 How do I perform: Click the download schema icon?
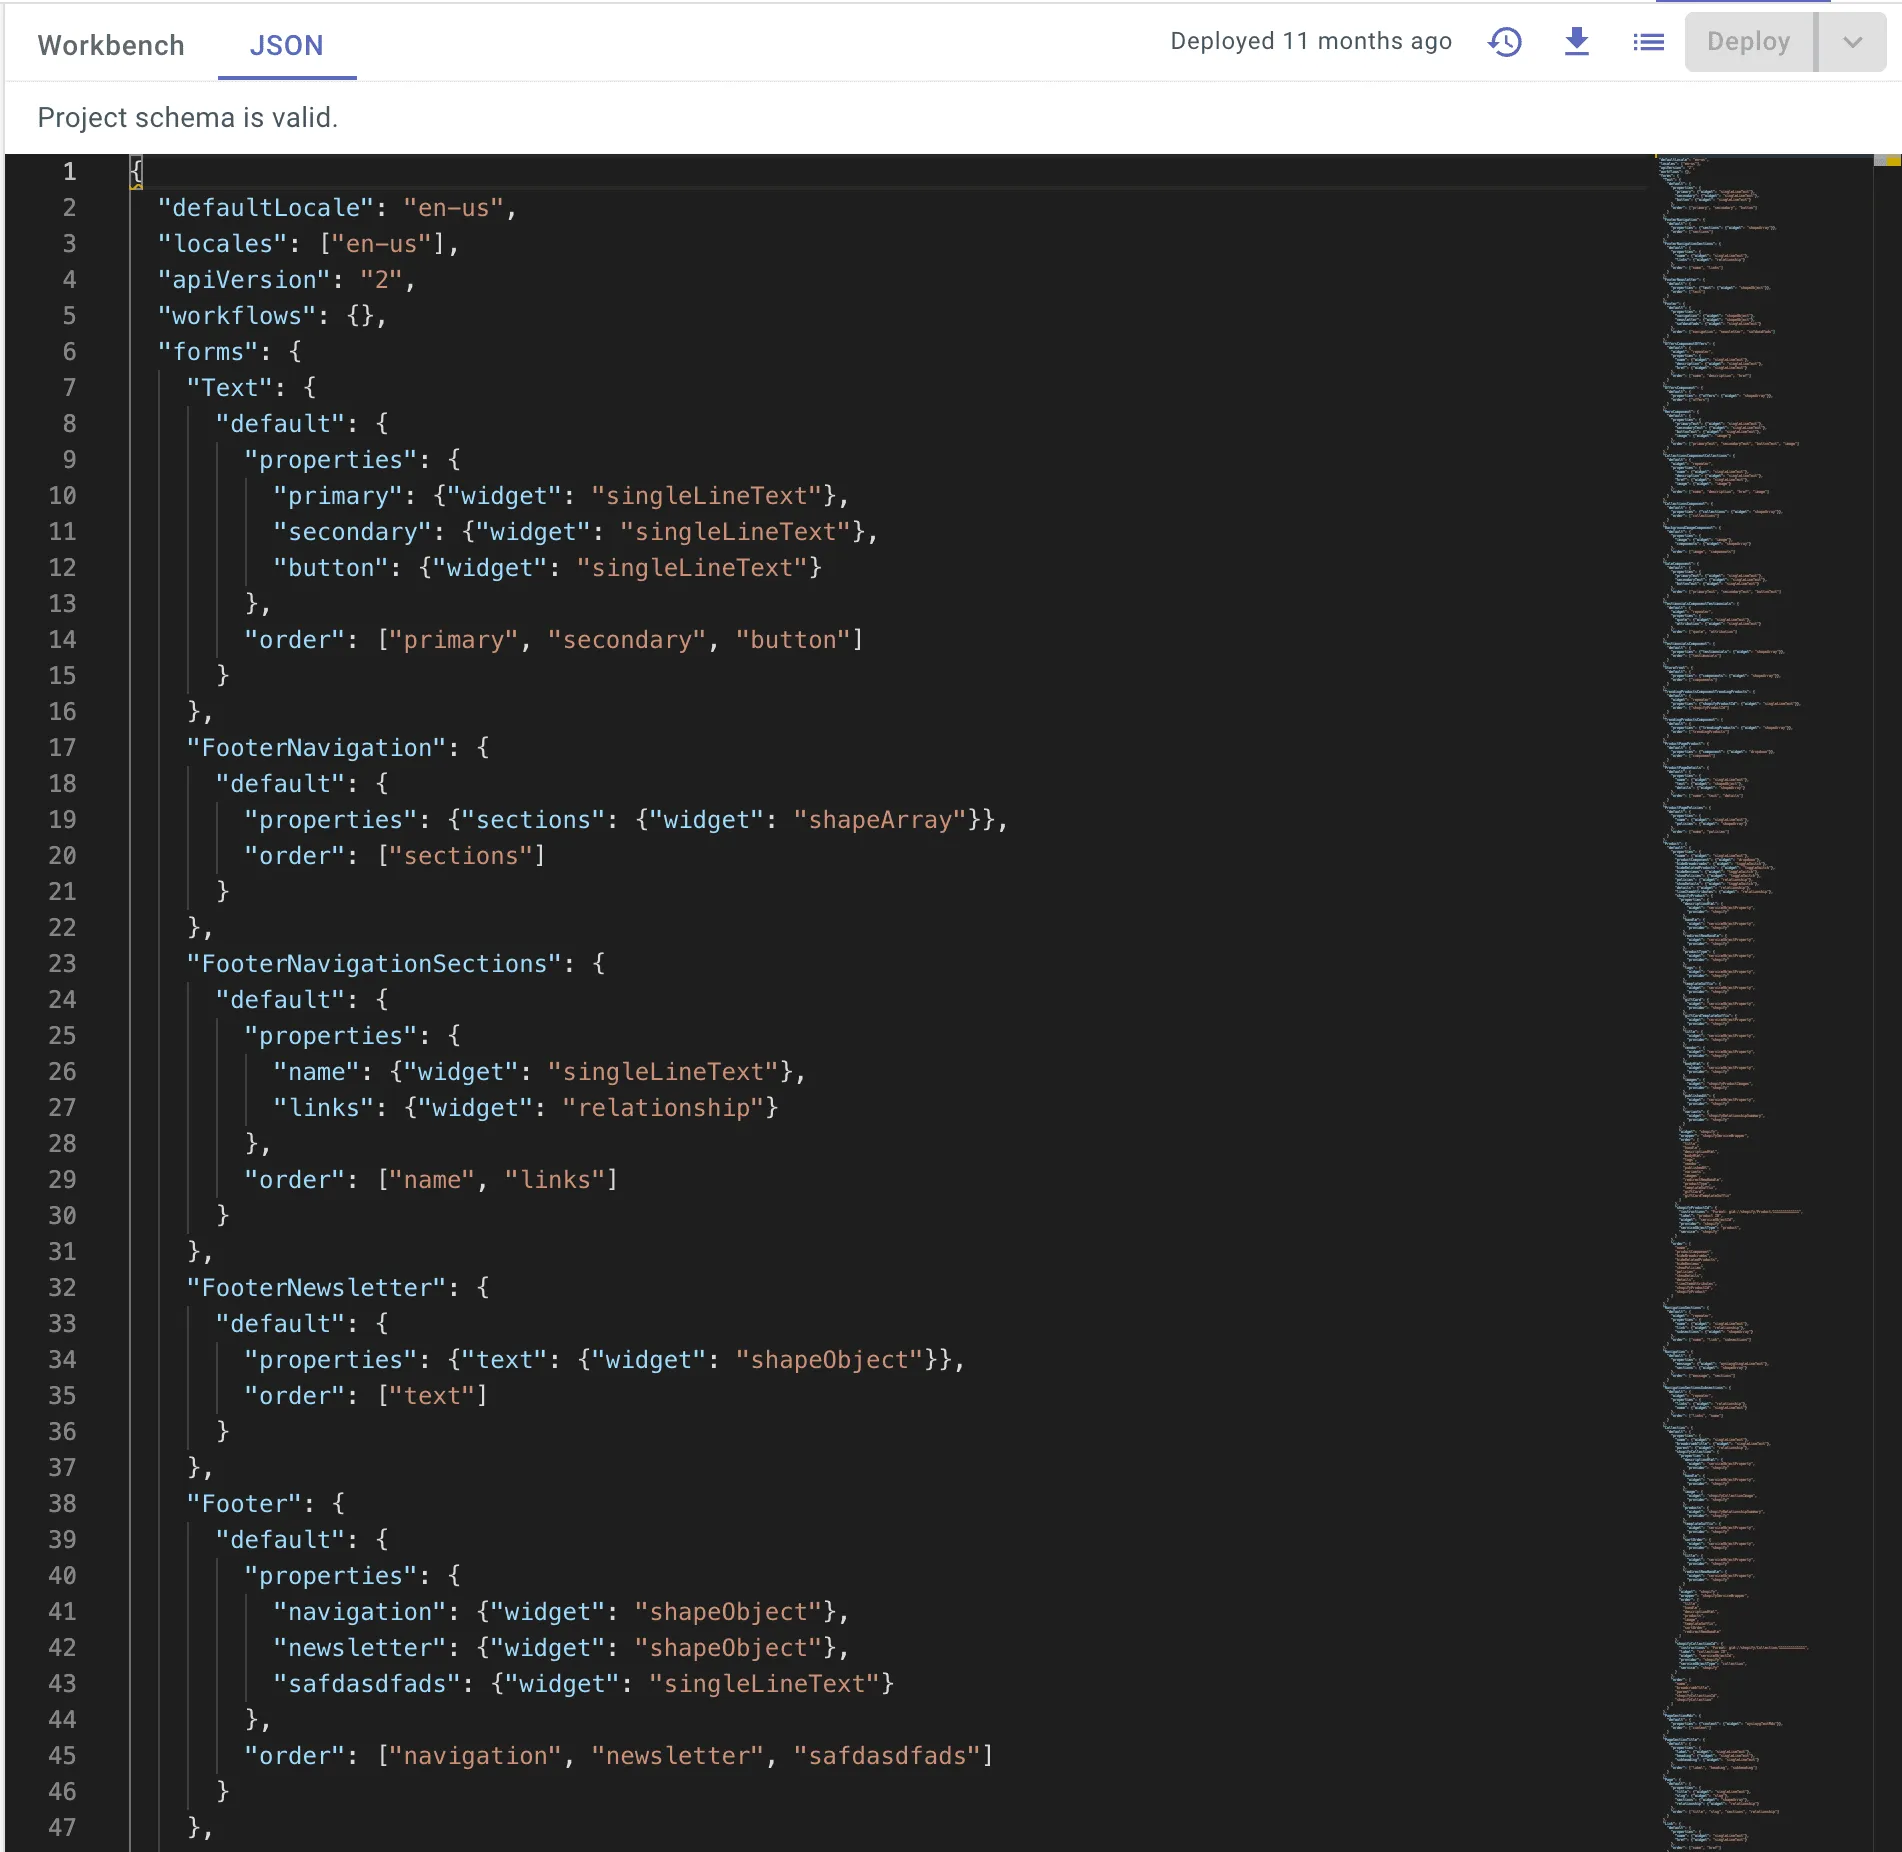point(1577,42)
